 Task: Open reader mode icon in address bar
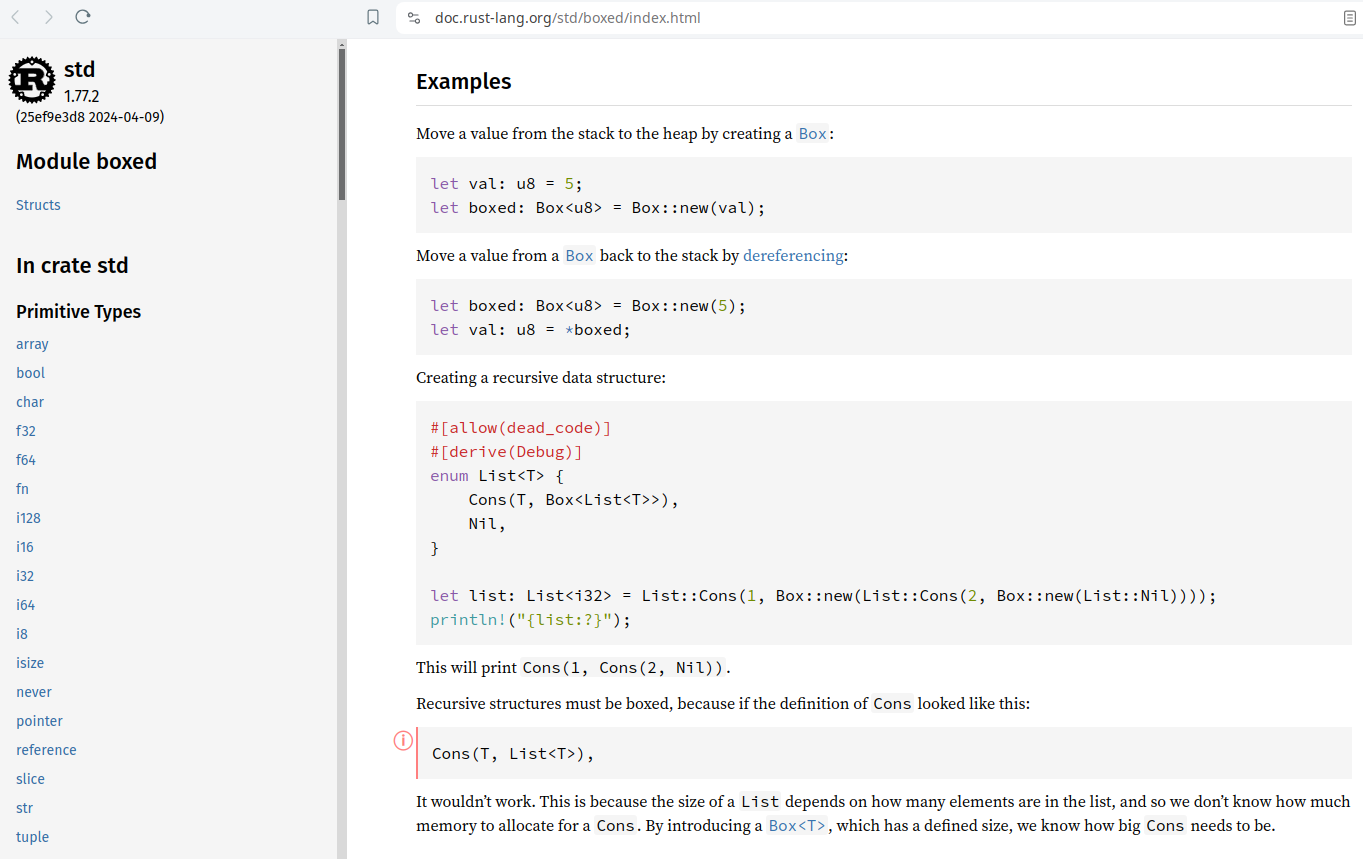1349,17
